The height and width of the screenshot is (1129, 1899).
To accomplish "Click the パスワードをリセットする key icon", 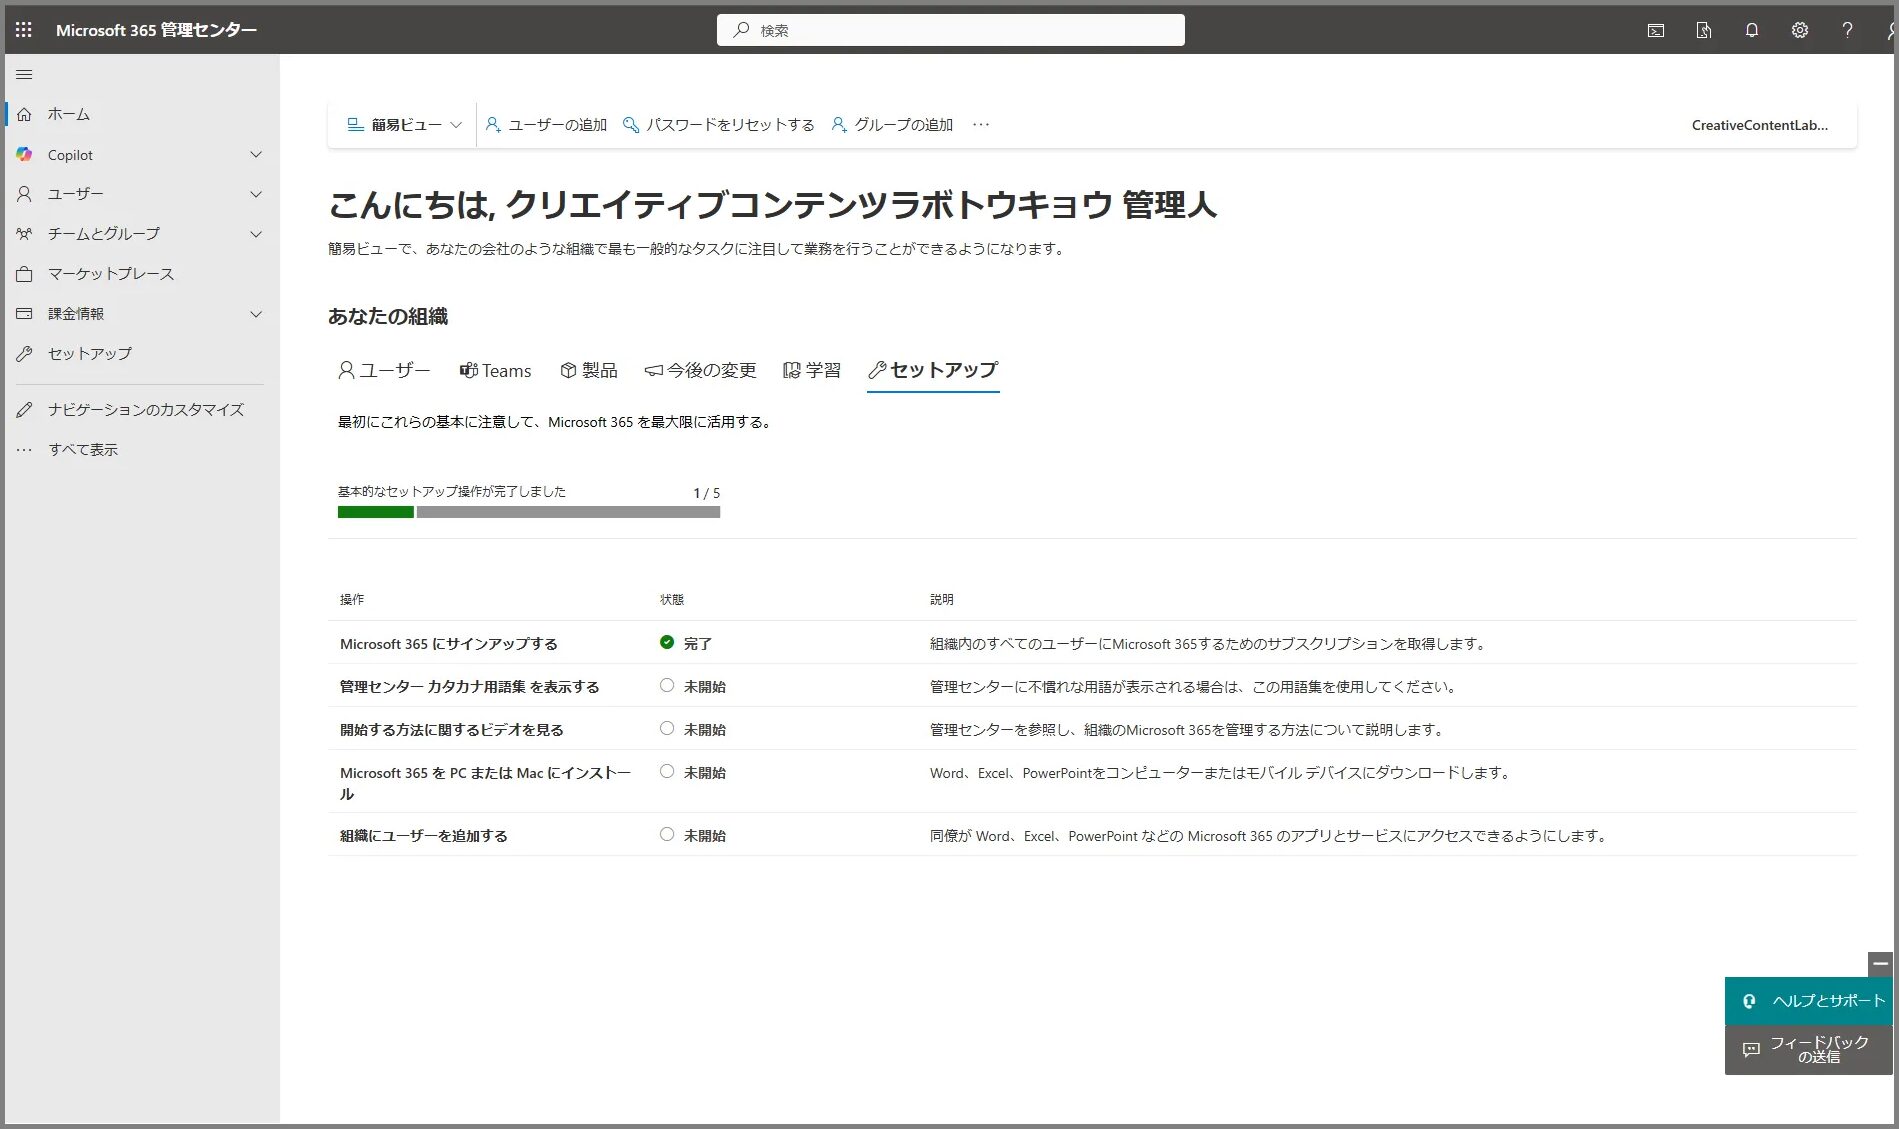I will [x=631, y=125].
